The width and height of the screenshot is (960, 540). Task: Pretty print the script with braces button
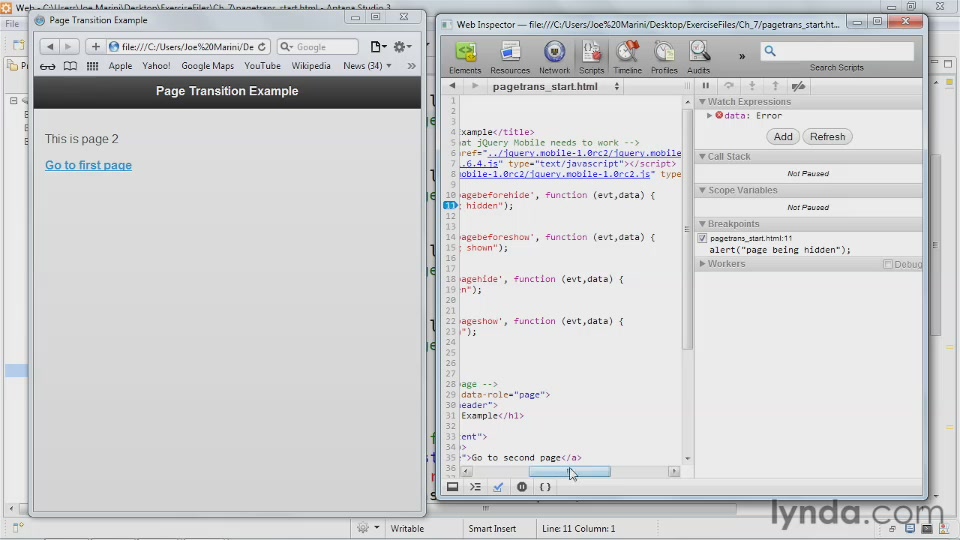(545, 487)
